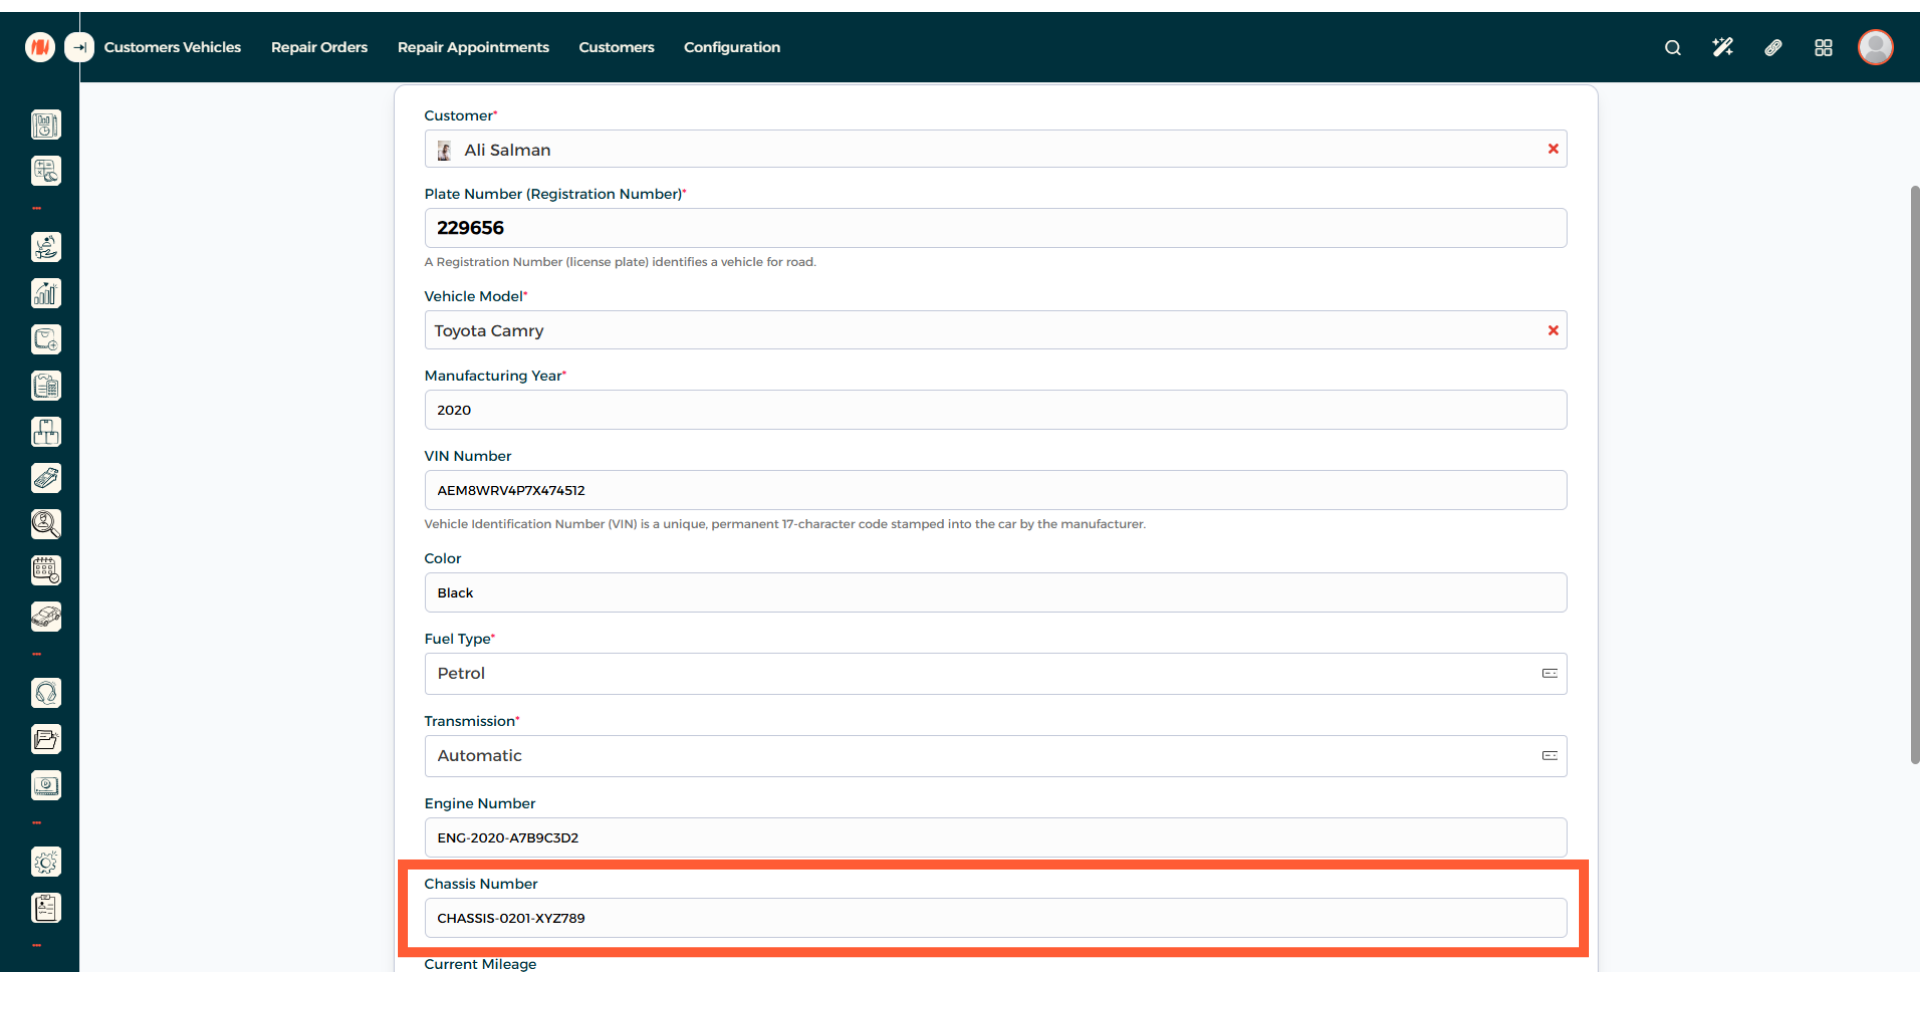Click the stacked boxes inventory sidebar icon
Screen dimensions: 1920x1009
tap(46, 432)
